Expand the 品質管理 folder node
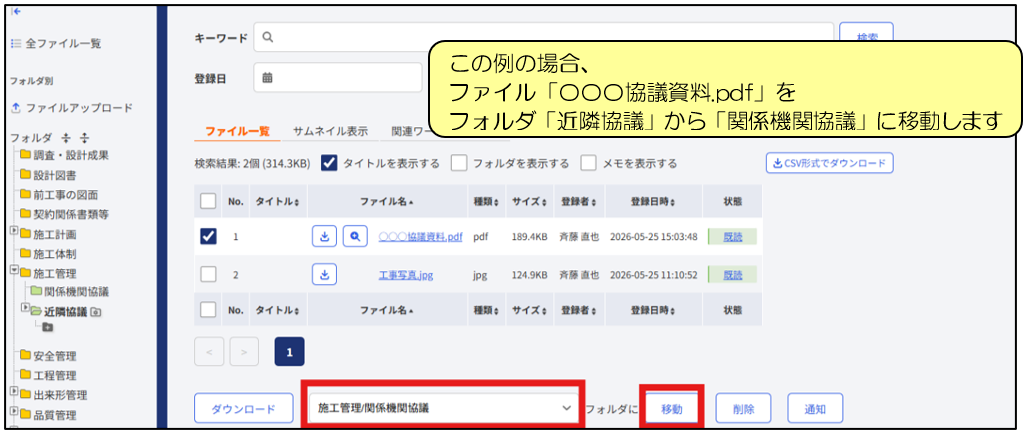This screenshot has height=432, width=1026. click(15, 411)
